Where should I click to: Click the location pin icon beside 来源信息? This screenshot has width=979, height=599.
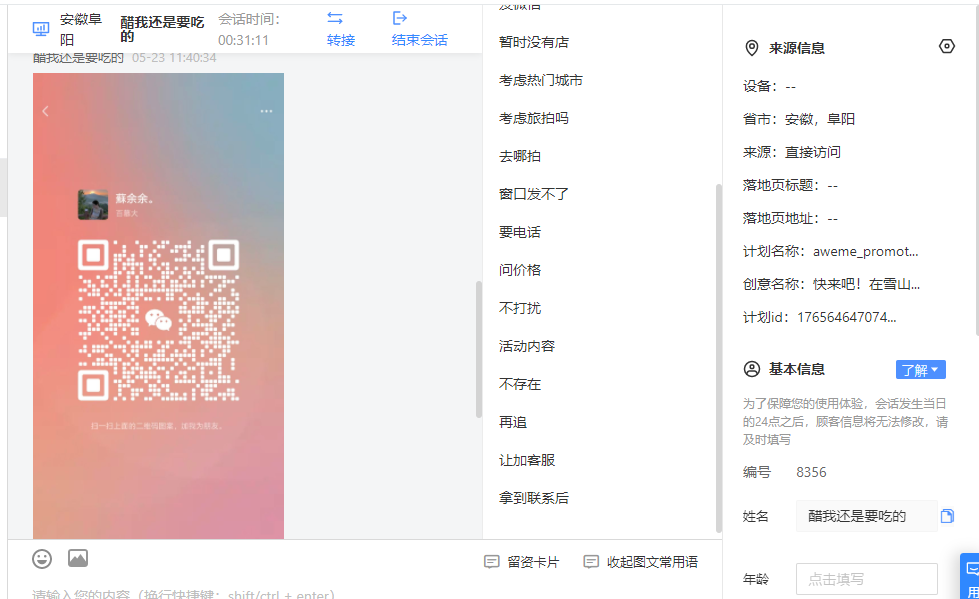point(752,48)
